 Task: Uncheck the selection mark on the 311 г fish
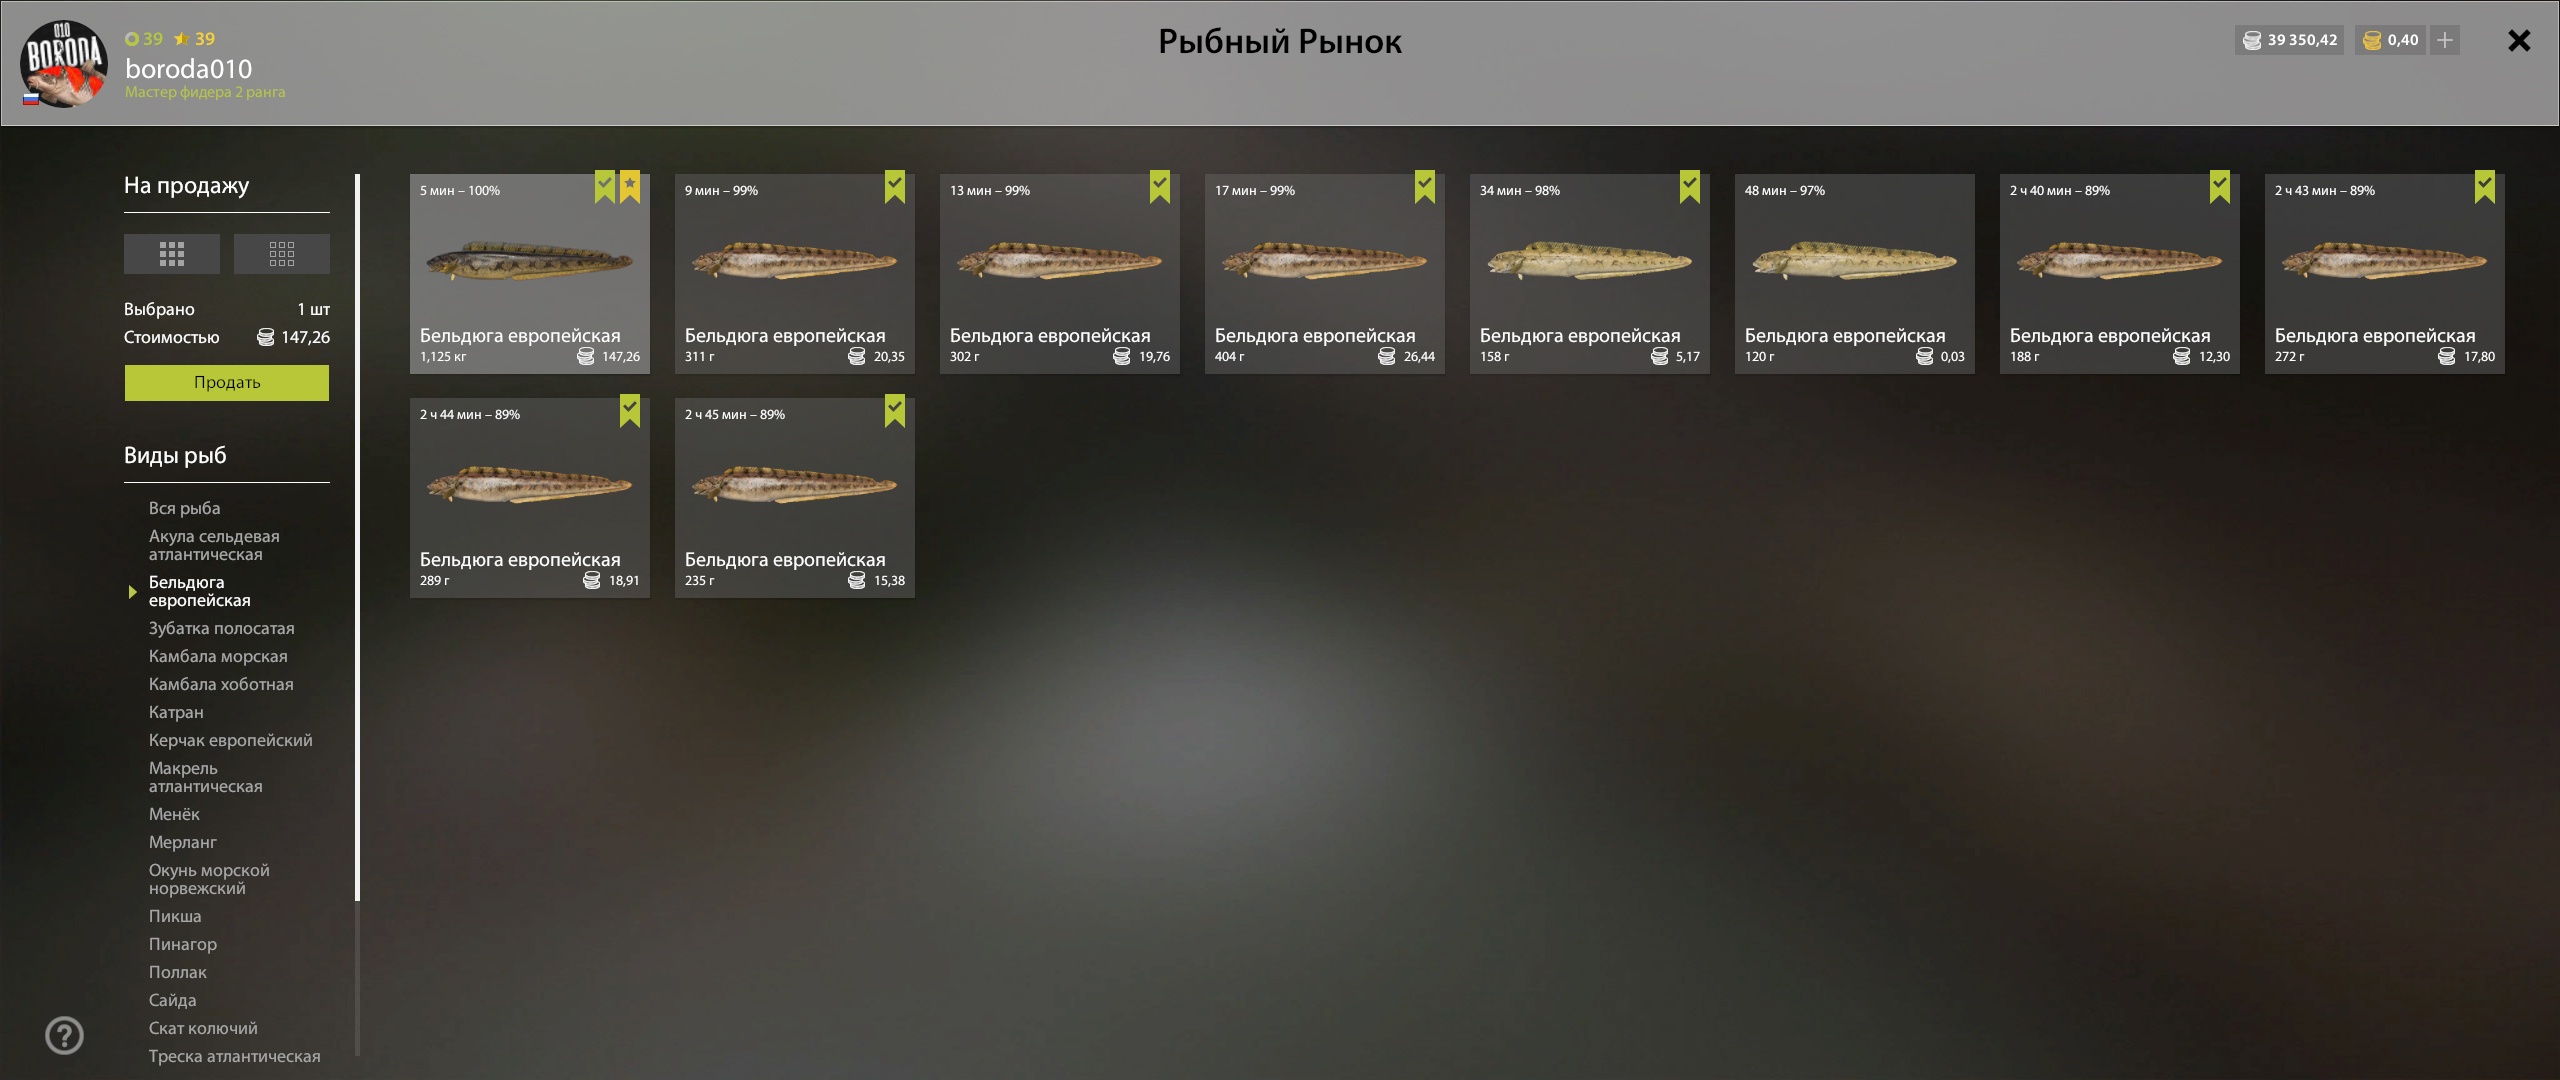click(895, 187)
